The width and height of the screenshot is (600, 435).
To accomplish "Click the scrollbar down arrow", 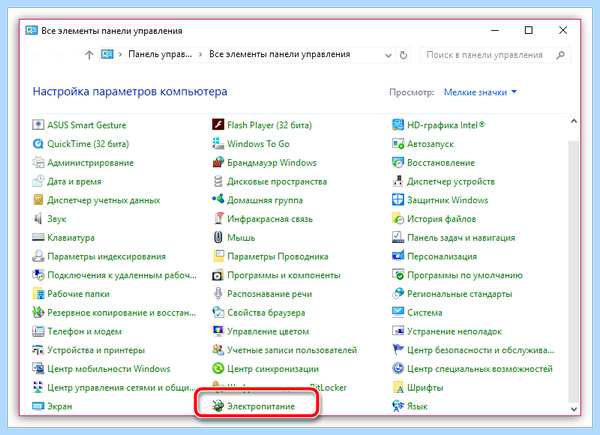I will pyautogui.click(x=574, y=409).
